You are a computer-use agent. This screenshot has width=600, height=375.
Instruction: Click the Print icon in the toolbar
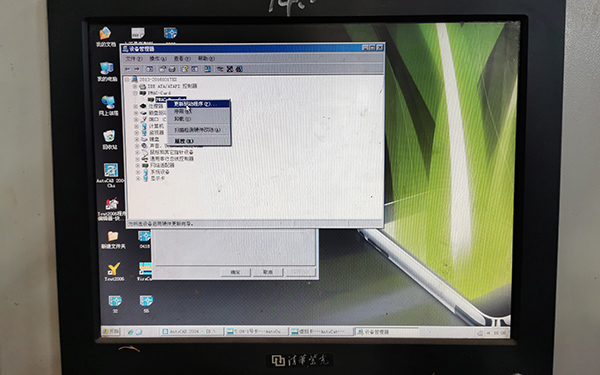[172, 69]
